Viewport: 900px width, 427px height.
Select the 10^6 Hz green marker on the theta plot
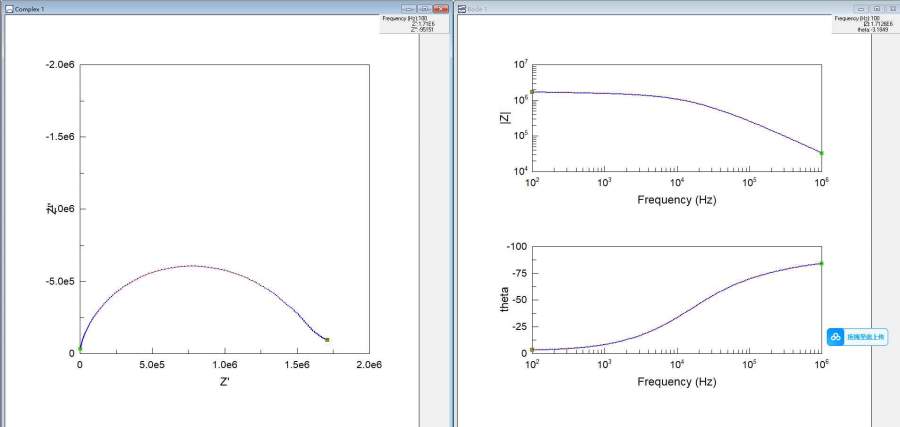pos(821,263)
